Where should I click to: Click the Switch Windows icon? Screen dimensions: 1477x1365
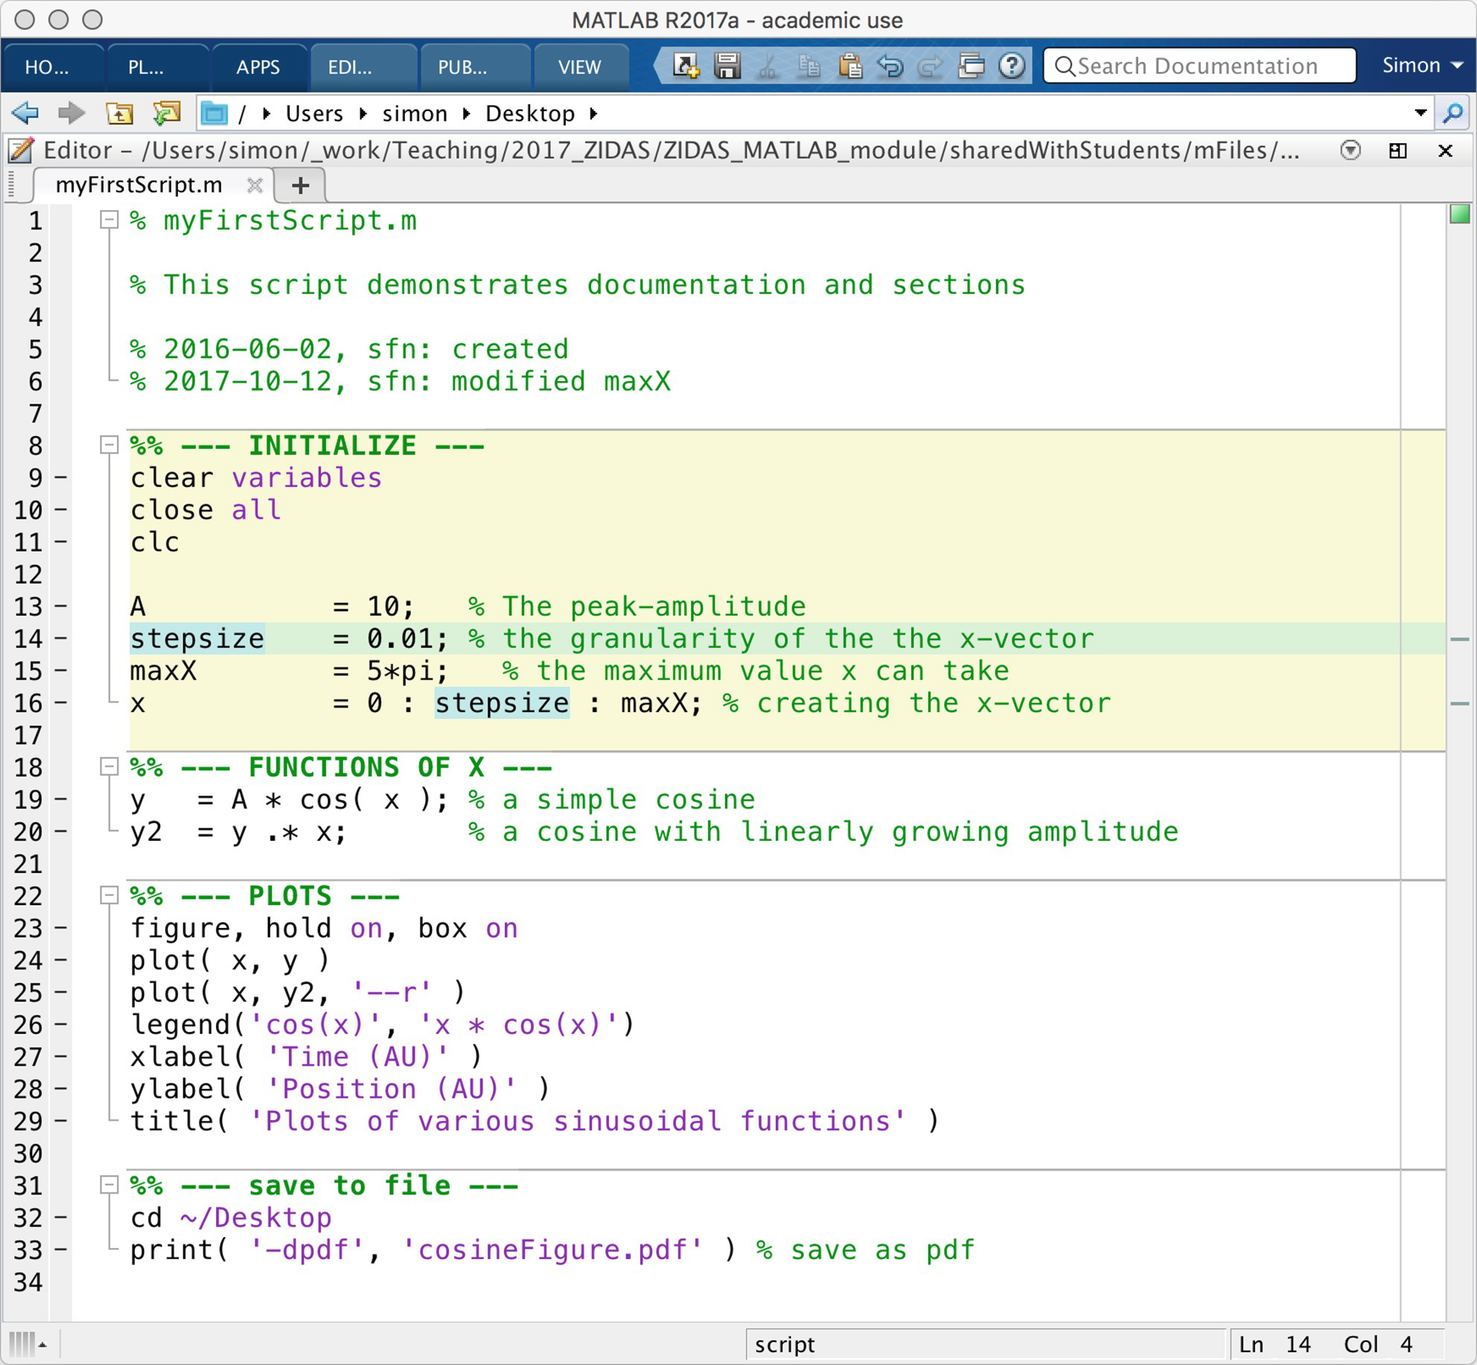click(x=971, y=66)
